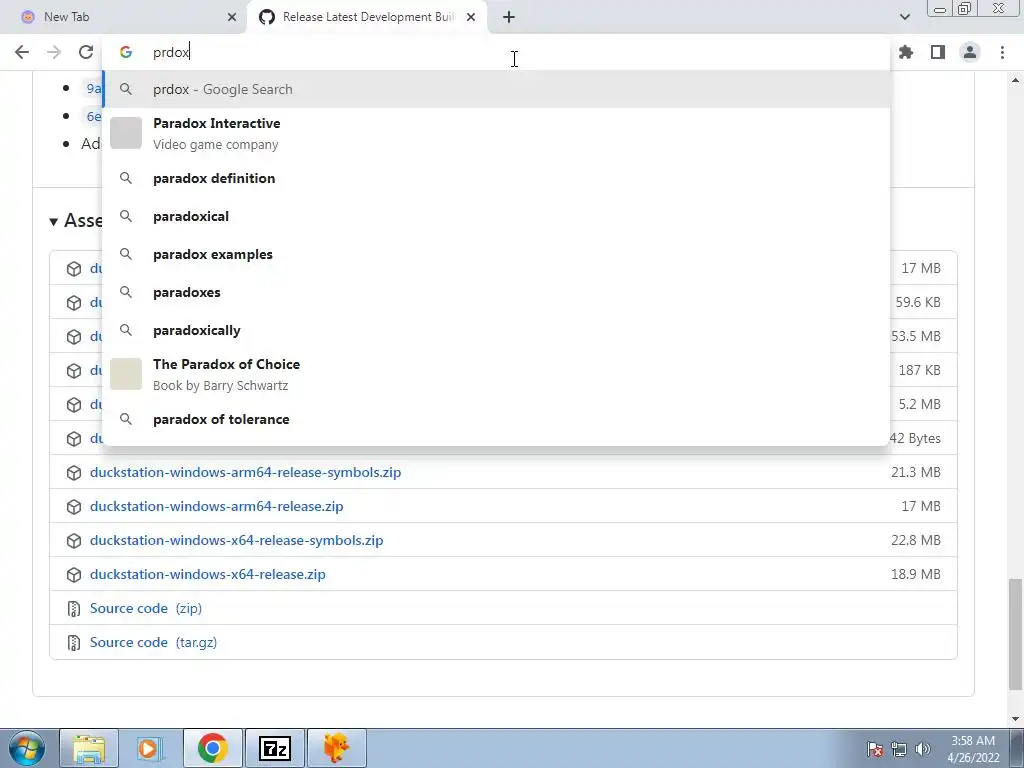Click the package icon in the 5.2 MB row
1024x768 pixels.
[74, 405]
